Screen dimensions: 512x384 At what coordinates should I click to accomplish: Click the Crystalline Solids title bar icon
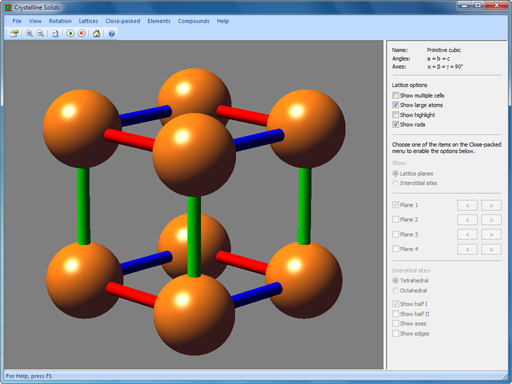click(8, 7)
